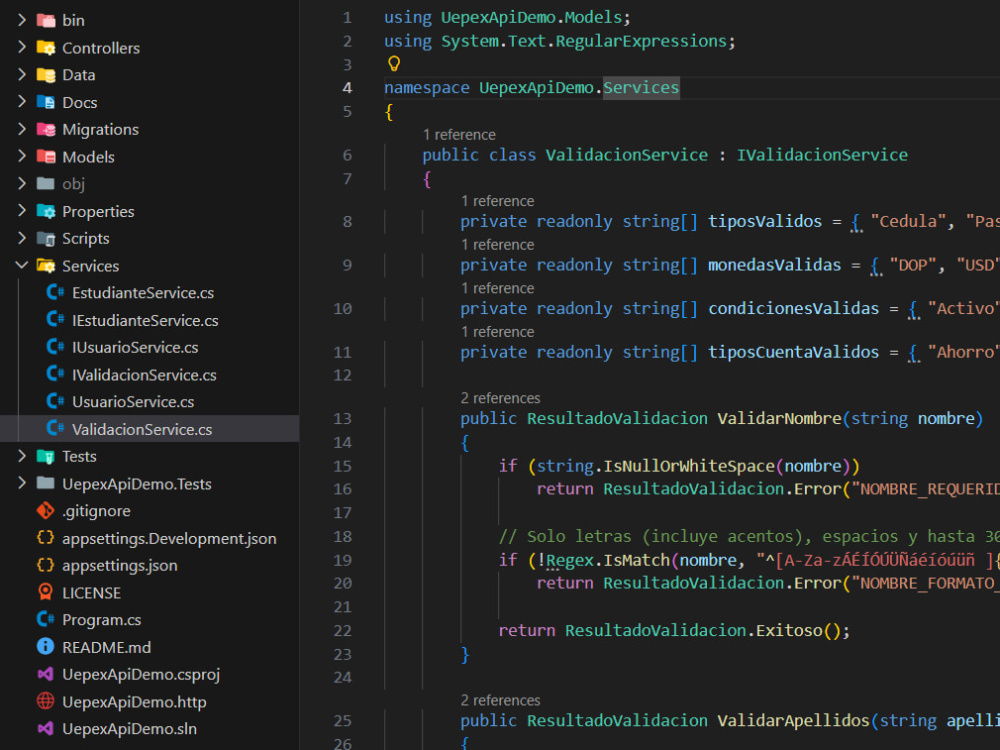Collapse the Services folder chevron
The image size is (1000, 750).
[x=22, y=265]
